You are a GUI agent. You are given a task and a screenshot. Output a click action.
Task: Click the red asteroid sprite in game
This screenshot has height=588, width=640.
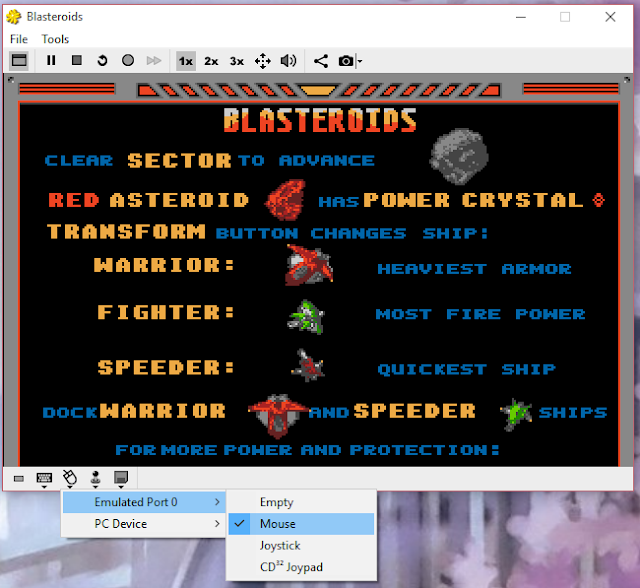point(286,200)
